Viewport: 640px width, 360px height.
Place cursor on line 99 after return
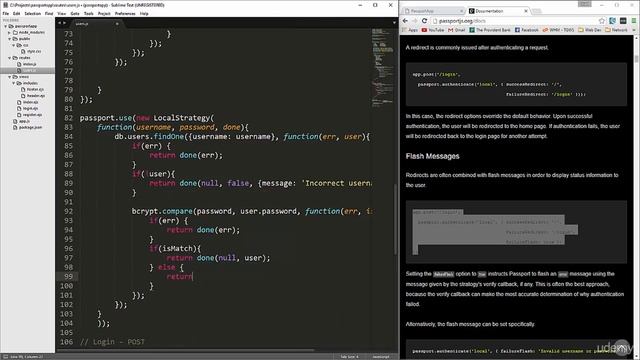pyautogui.click(x=193, y=277)
